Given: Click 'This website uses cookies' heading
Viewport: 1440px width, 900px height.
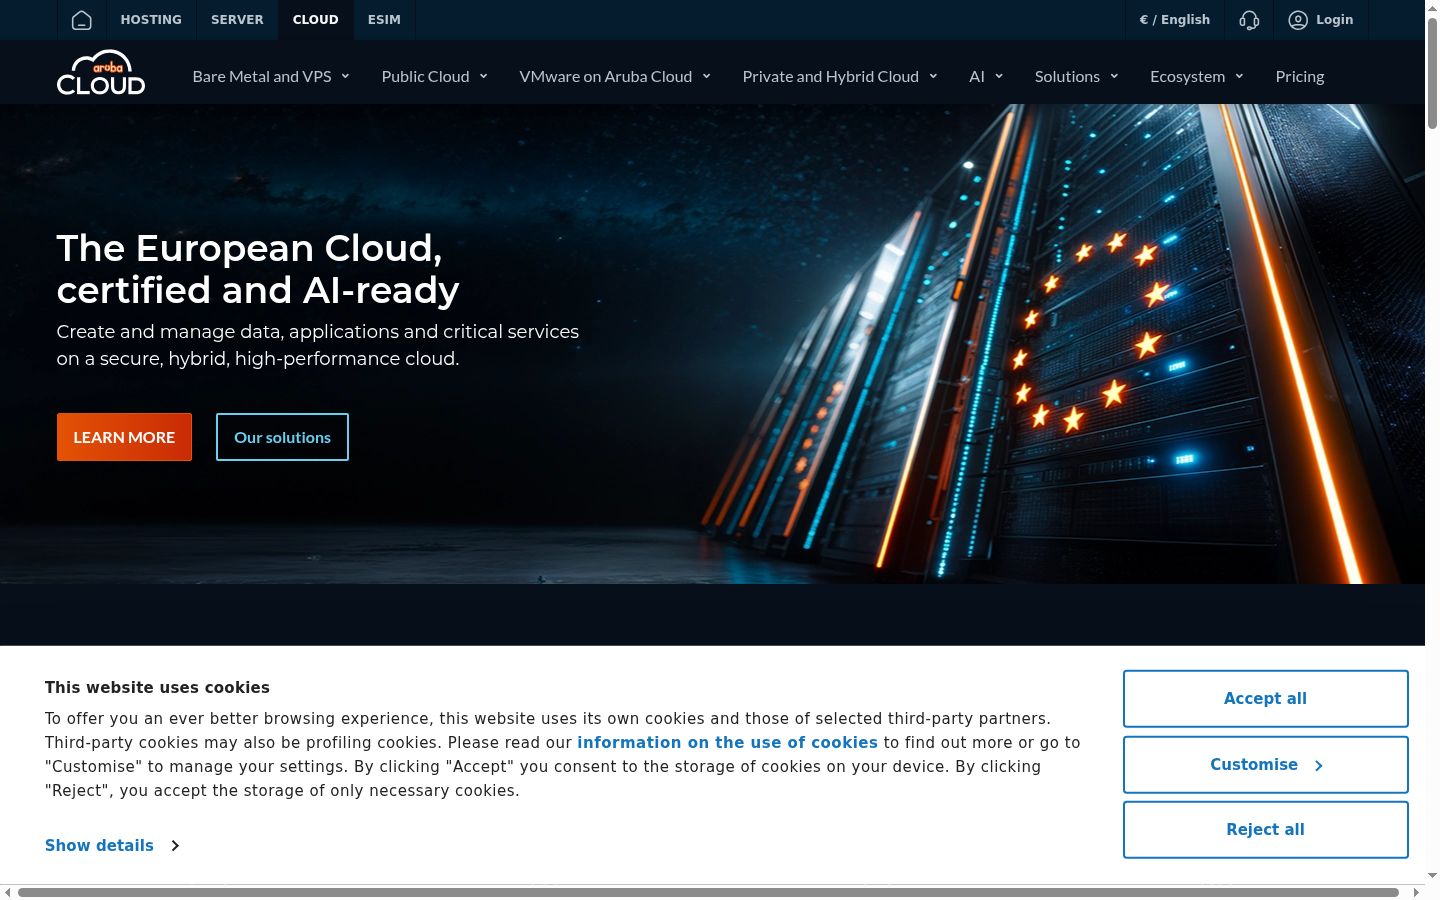Looking at the screenshot, I should point(157,688).
